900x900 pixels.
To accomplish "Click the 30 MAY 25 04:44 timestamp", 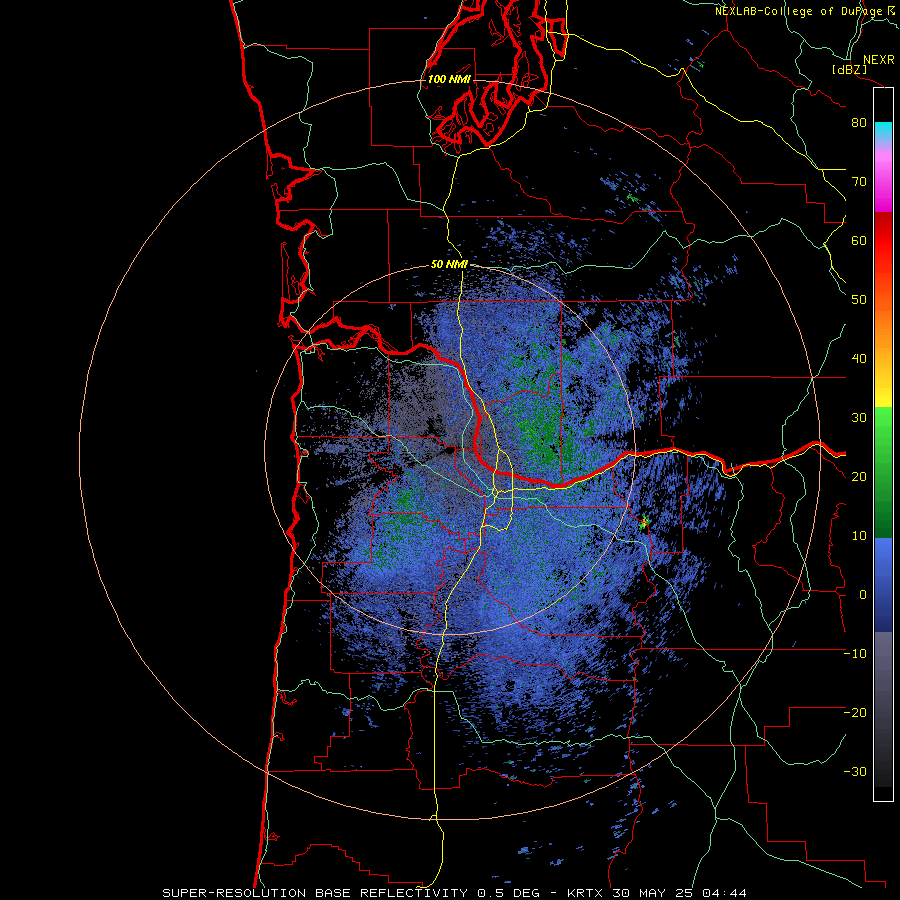I will click(x=680, y=893).
